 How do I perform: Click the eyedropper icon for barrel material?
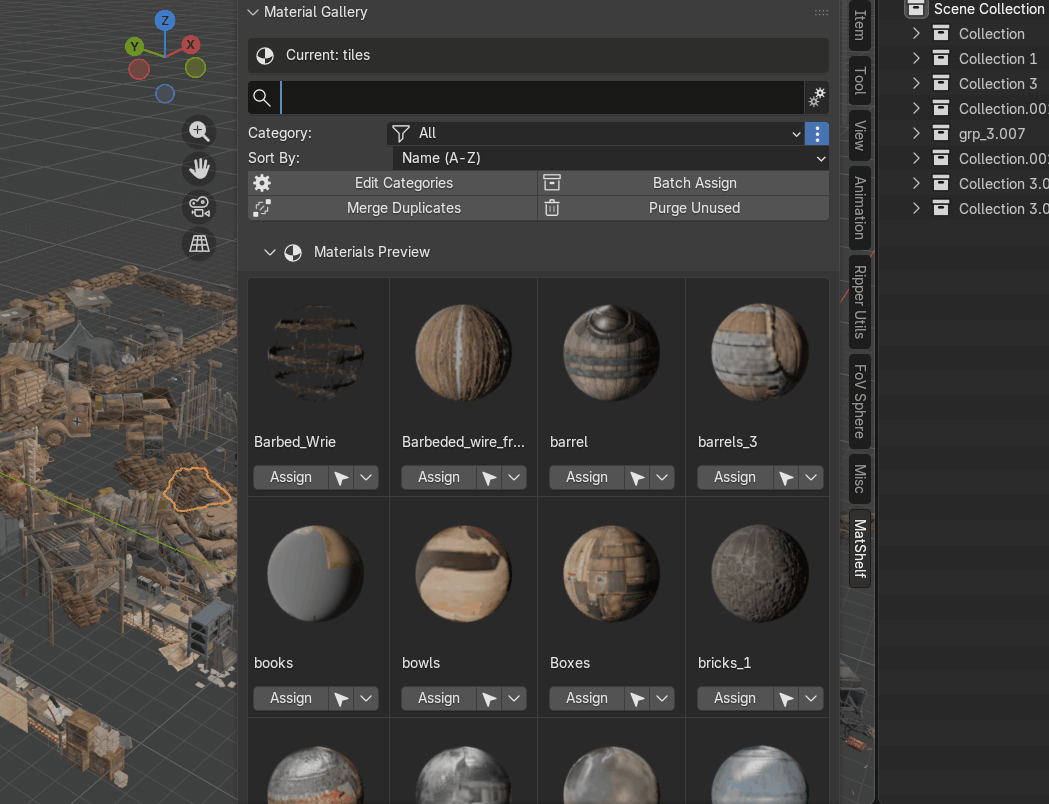click(x=637, y=478)
